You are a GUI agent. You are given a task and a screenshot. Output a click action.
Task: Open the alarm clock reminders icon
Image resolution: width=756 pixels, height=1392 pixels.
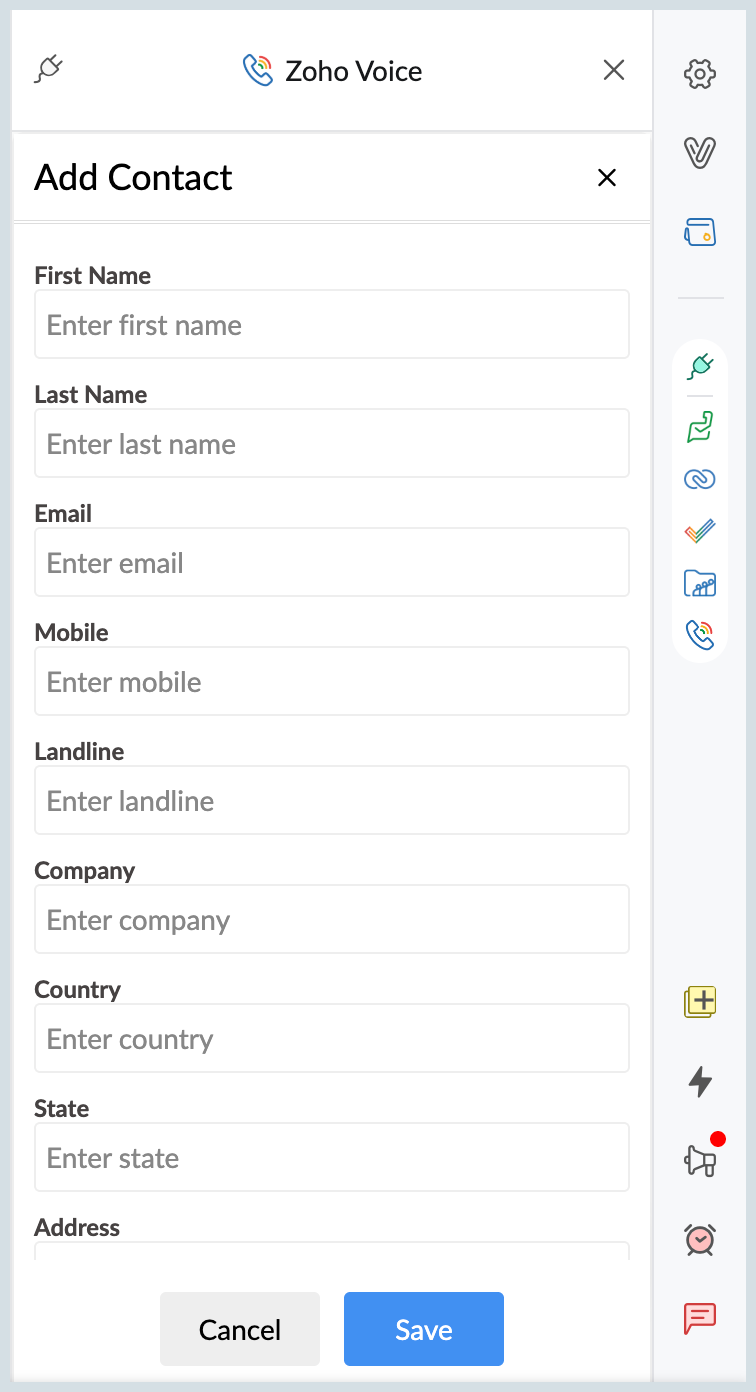700,1239
